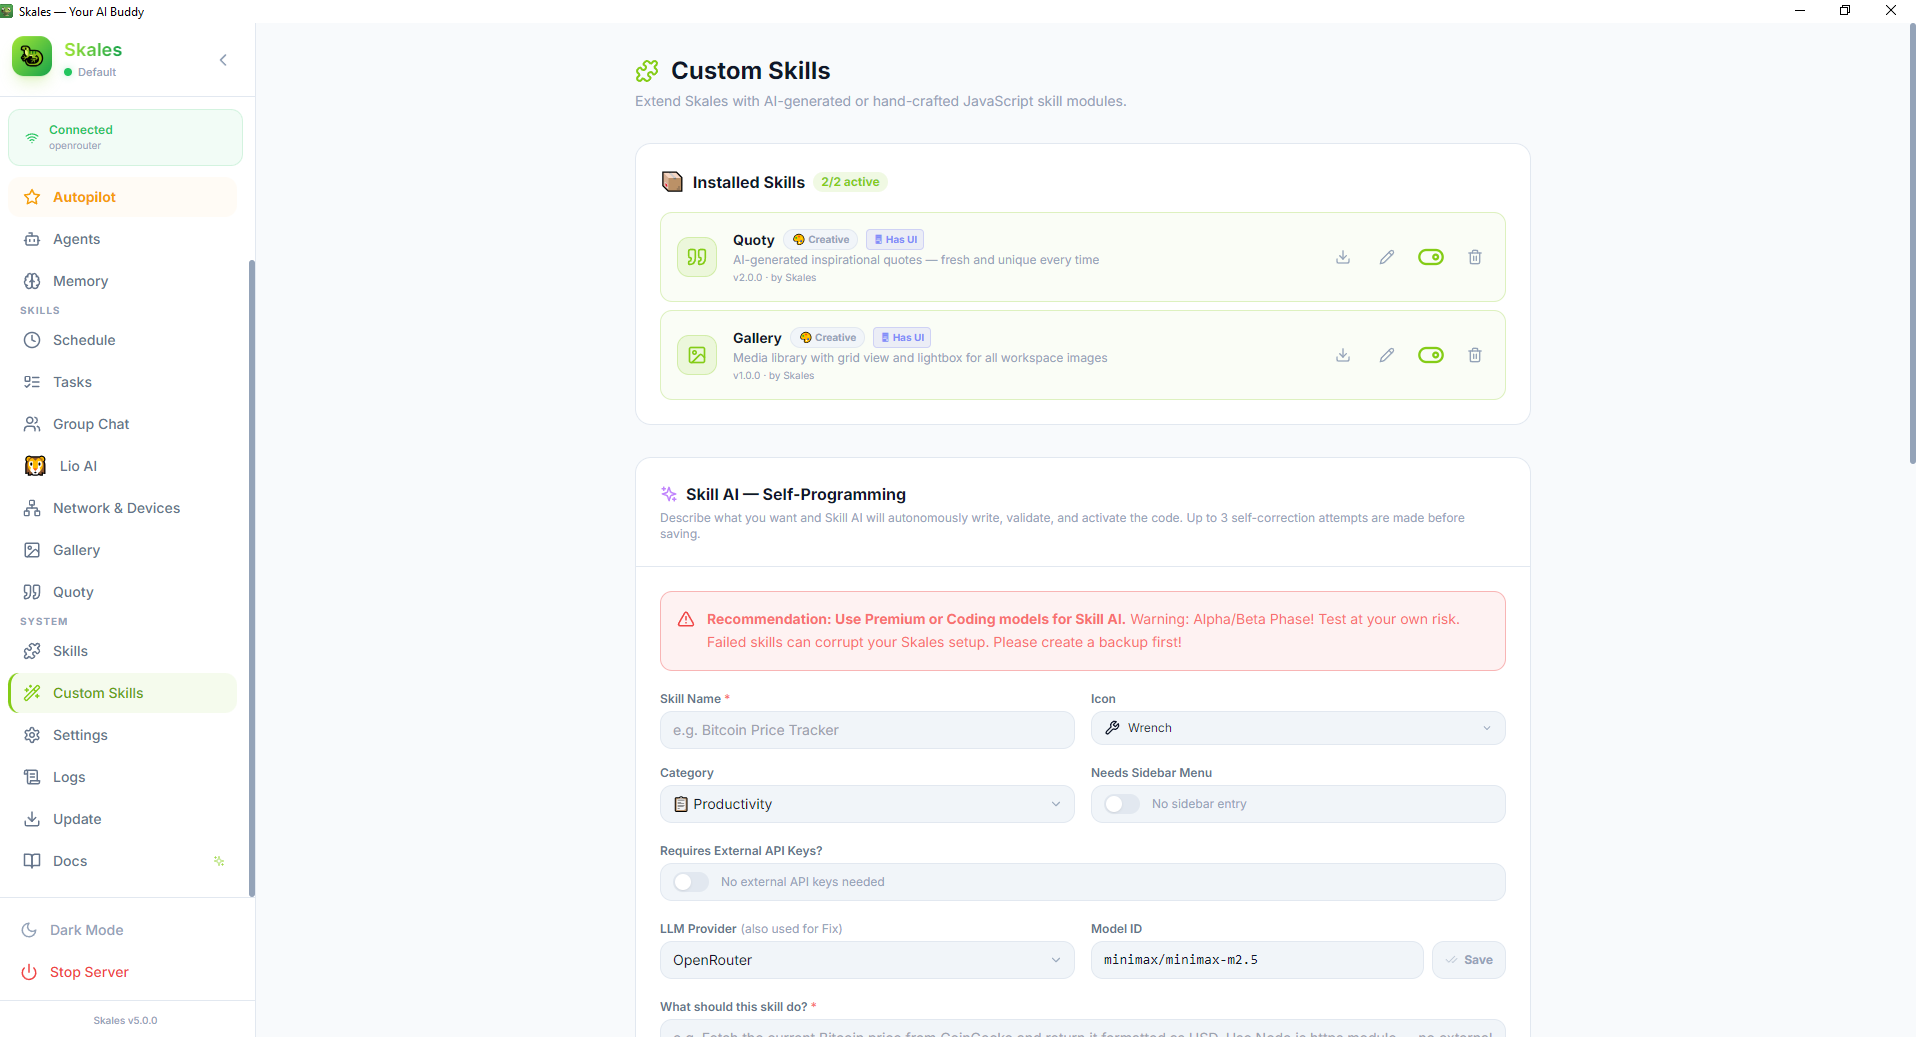Screen dimensions: 1916x1037
Task: Click the Default profile status label
Action: (x=97, y=72)
